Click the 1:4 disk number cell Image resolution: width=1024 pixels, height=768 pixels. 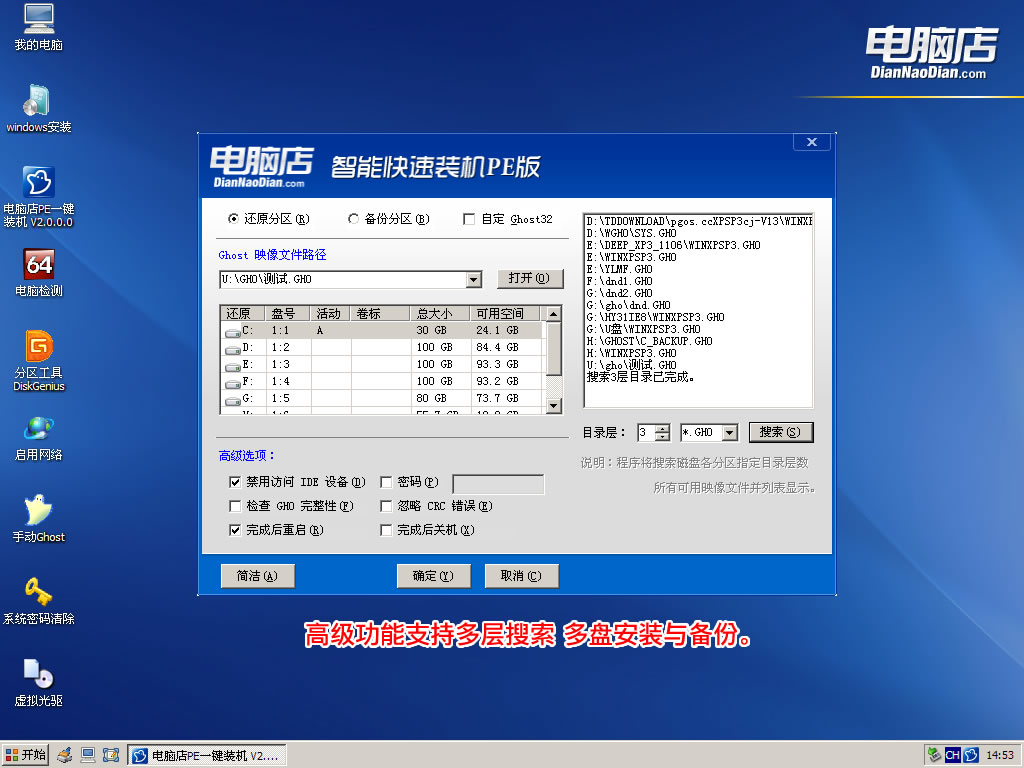[281, 381]
